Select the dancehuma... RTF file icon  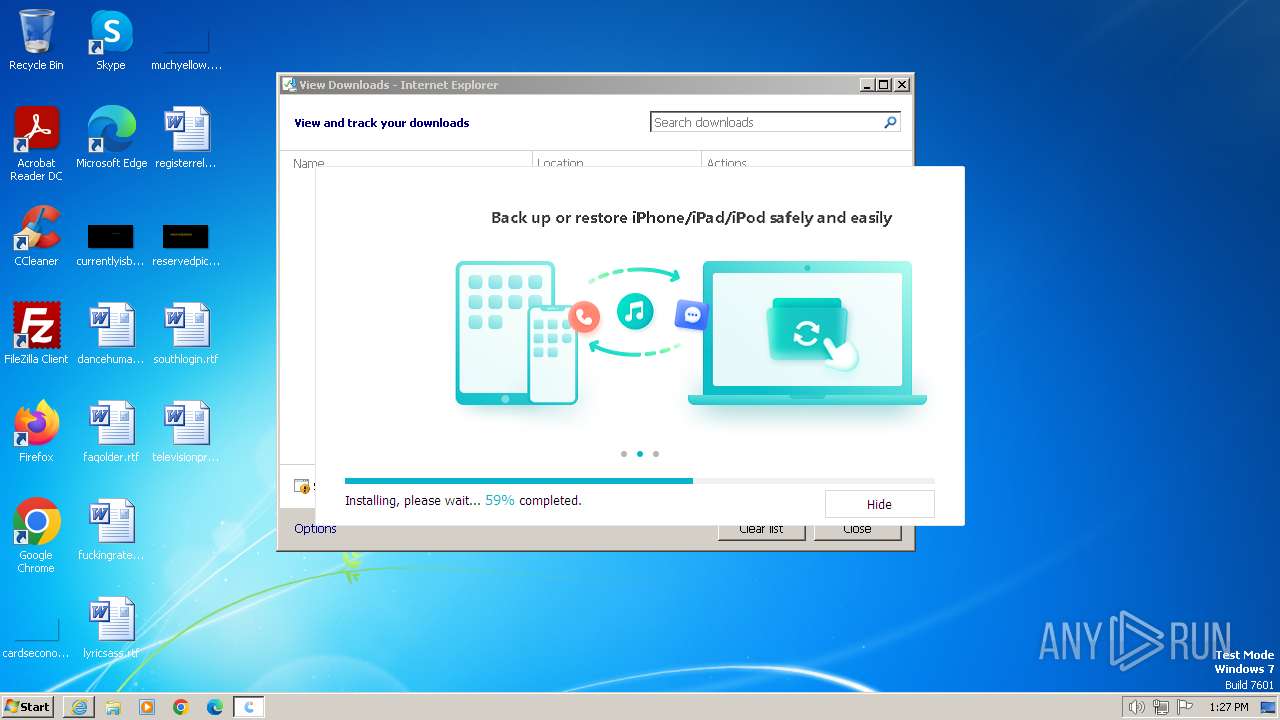pos(111,333)
